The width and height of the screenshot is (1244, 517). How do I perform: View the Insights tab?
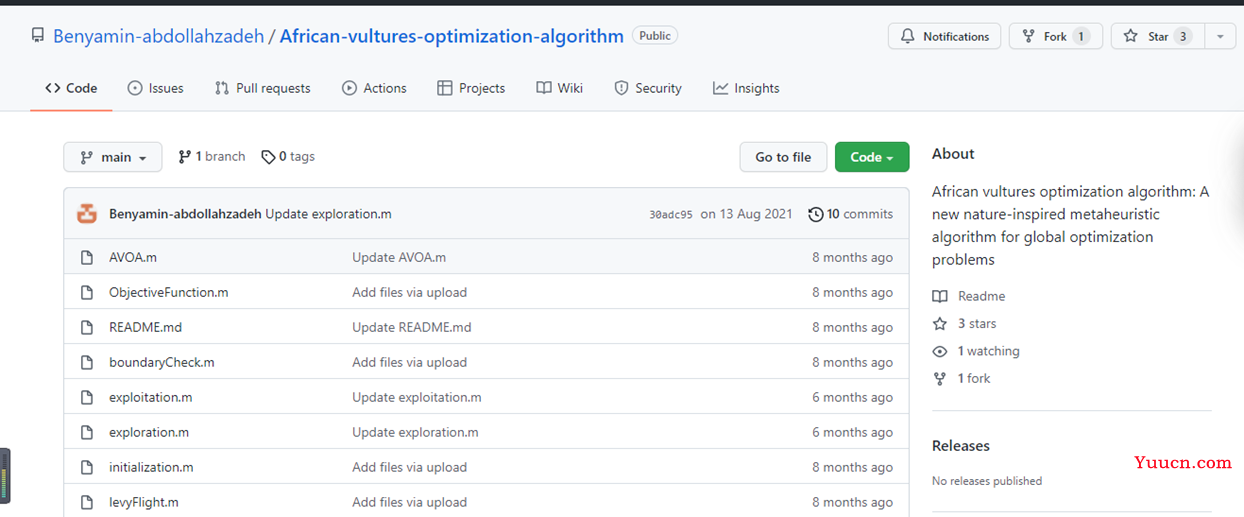coord(746,88)
